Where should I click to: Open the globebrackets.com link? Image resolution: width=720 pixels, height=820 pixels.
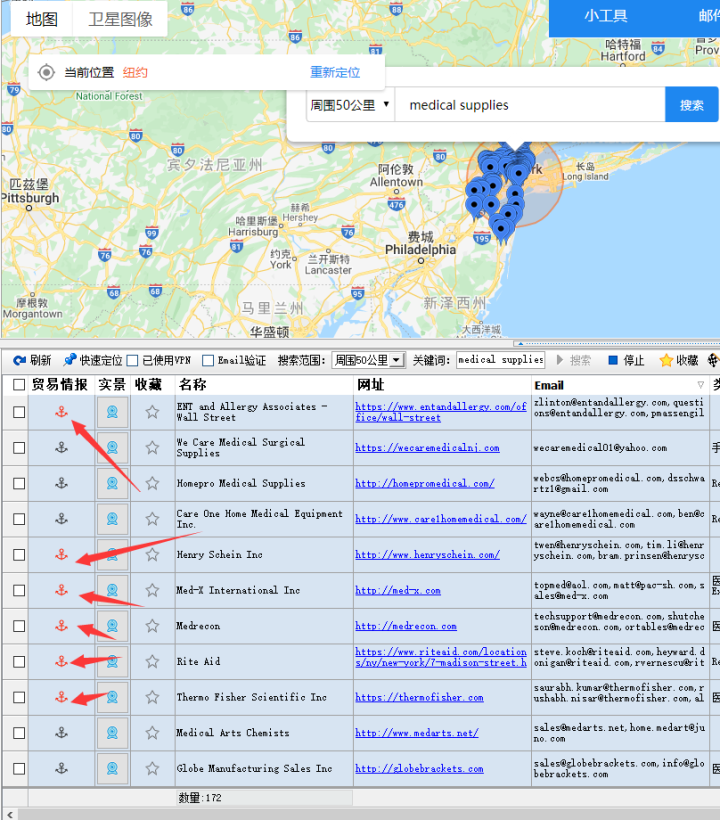pyautogui.click(x=419, y=768)
